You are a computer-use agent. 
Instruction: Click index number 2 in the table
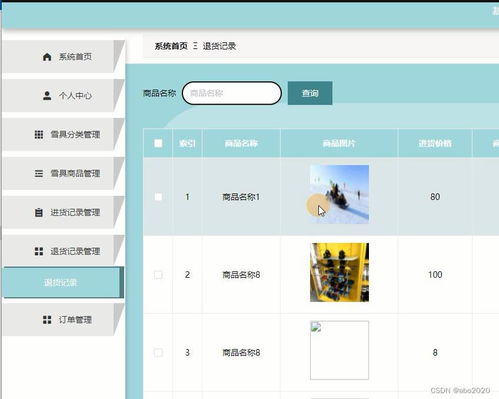coord(187,275)
